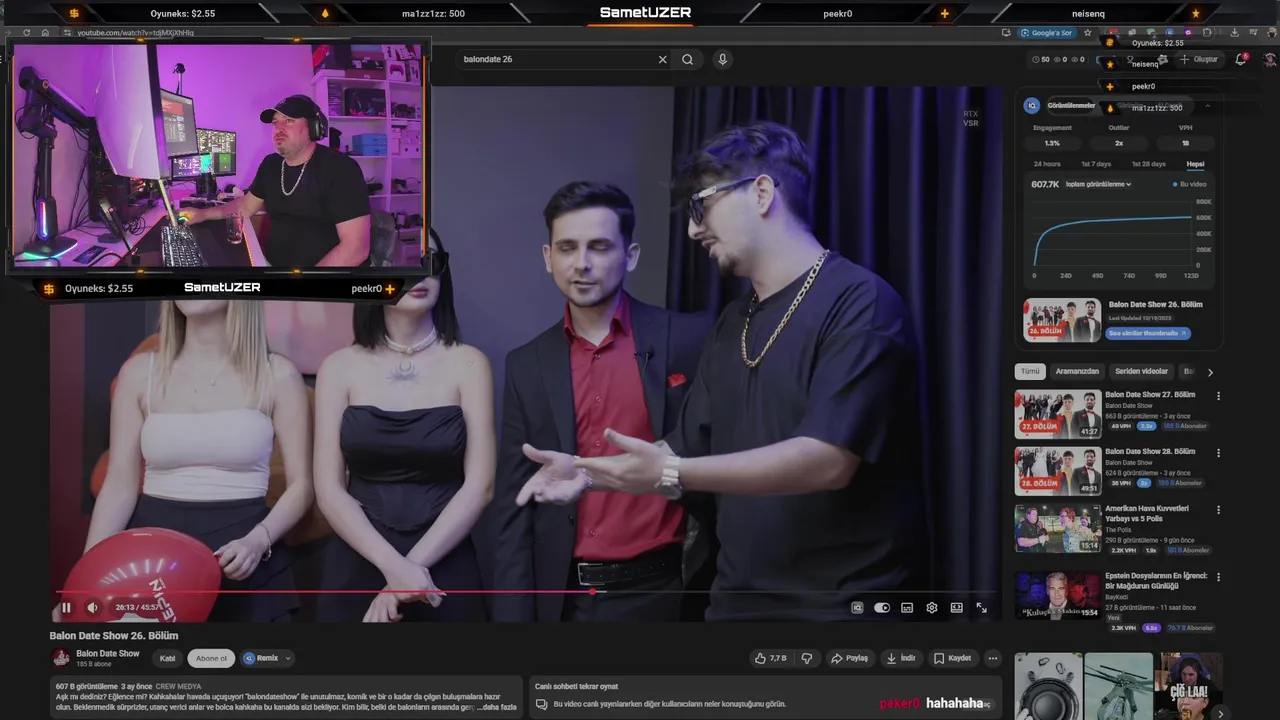
Task: Open the Epstein Dosyalarının En İğrenci video title
Action: (x=1156, y=581)
